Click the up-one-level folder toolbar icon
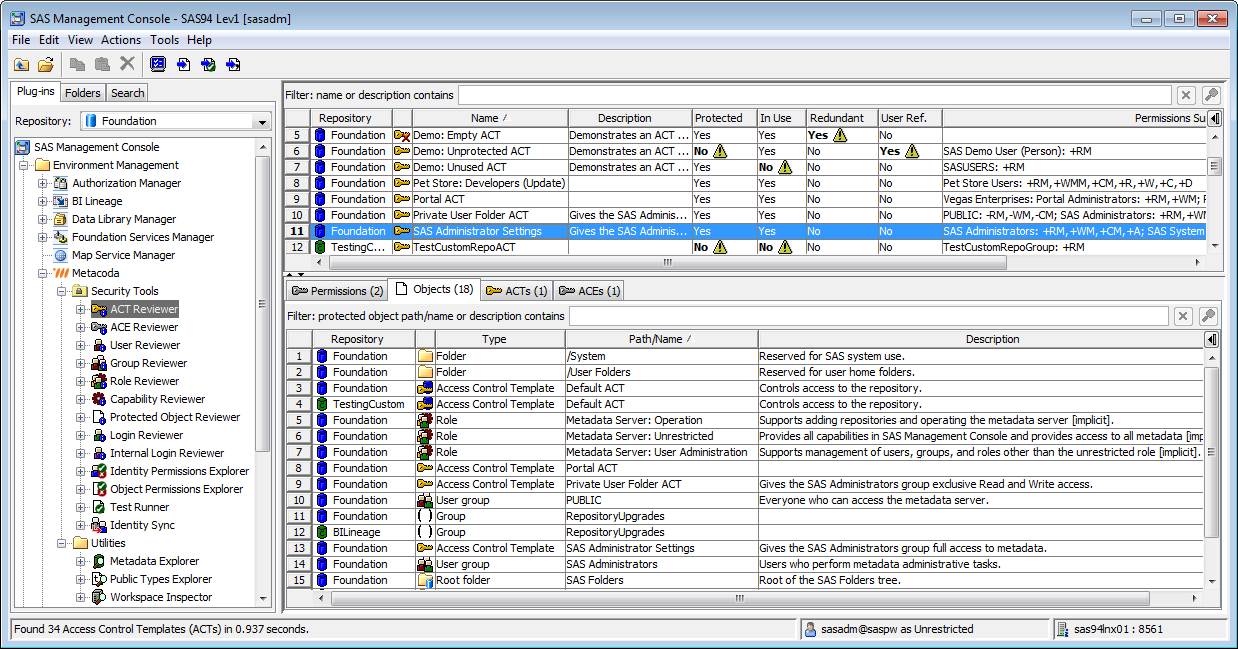Viewport: 1238px width, 649px height. coord(22,64)
